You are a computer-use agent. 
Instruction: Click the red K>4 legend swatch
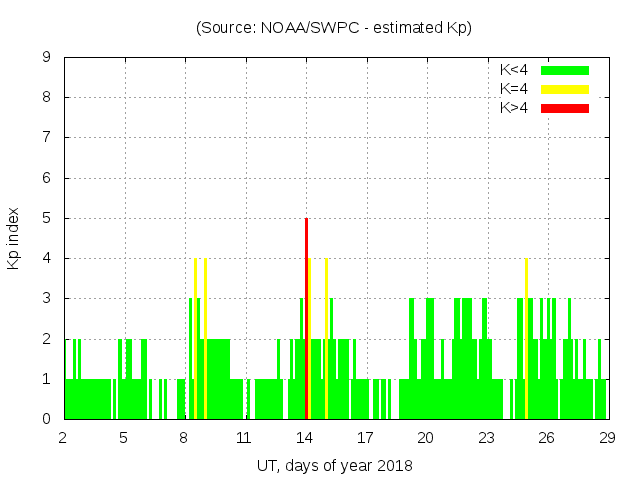[565, 108]
